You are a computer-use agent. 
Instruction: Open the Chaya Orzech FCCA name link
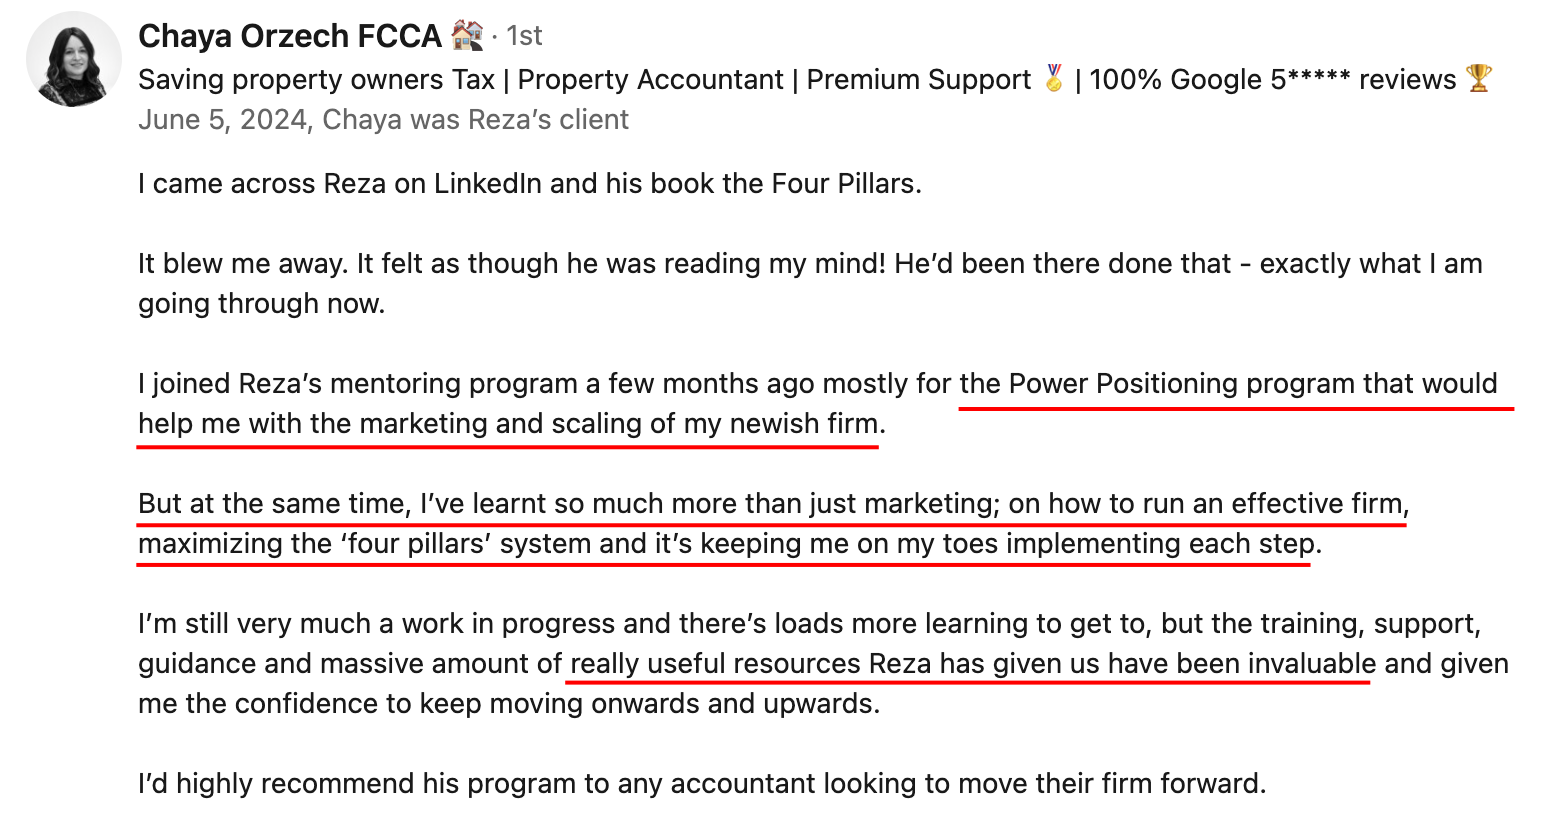pyautogui.click(x=289, y=36)
